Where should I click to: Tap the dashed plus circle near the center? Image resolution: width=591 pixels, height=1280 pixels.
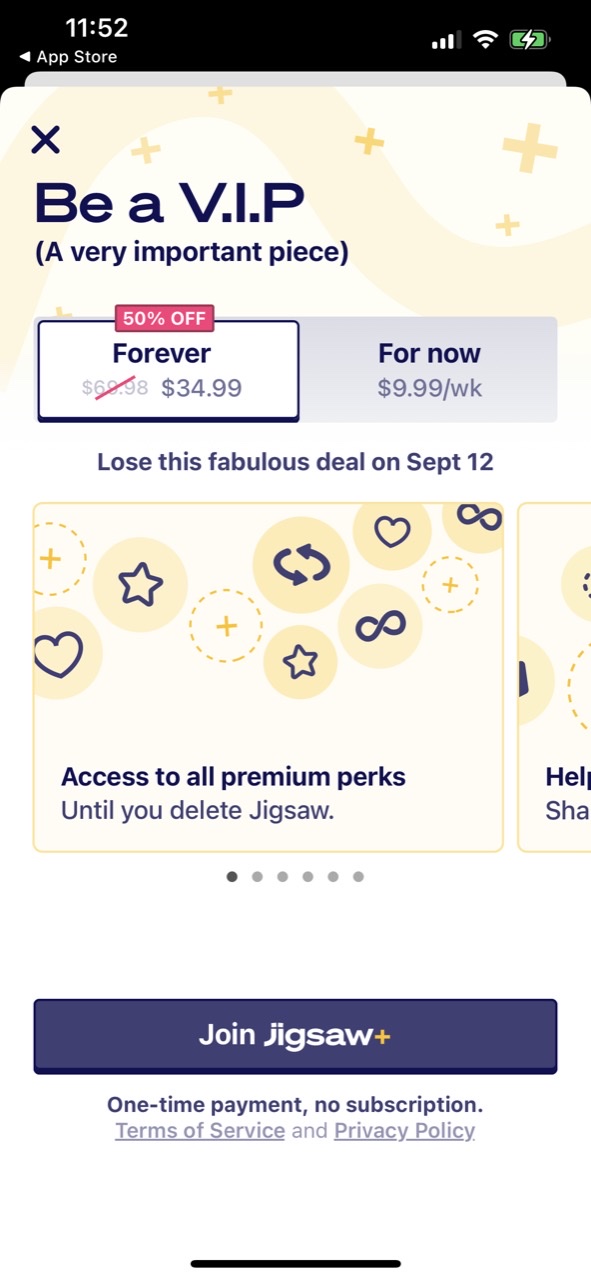point(226,626)
